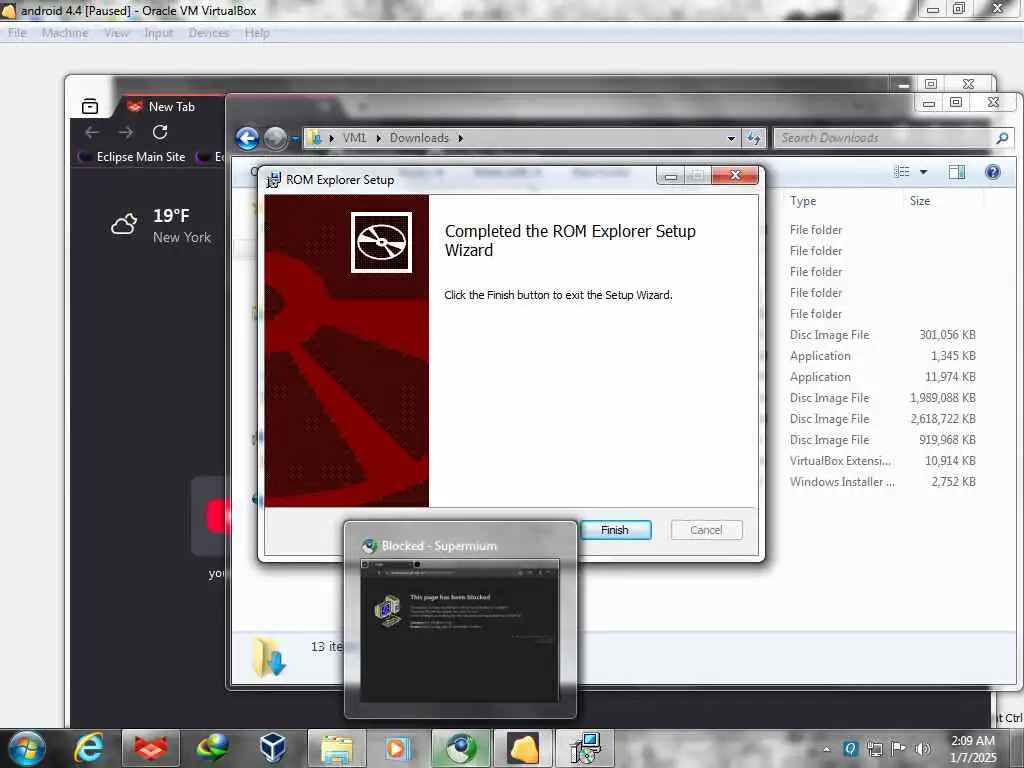The image size is (1024, 768).
Task: Open the Windows Start button
Action: (x=27, y=749)
